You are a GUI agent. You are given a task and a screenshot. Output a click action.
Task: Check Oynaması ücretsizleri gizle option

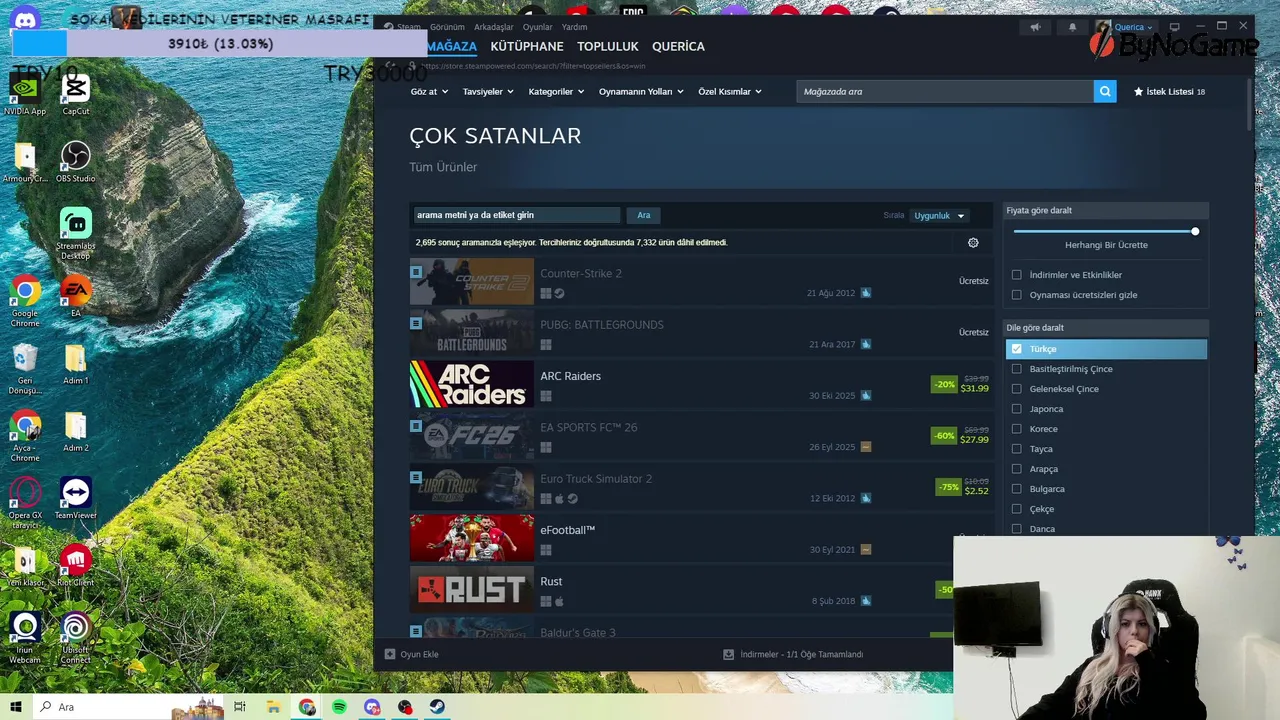pyautogui.click(x=1017, y=294)
